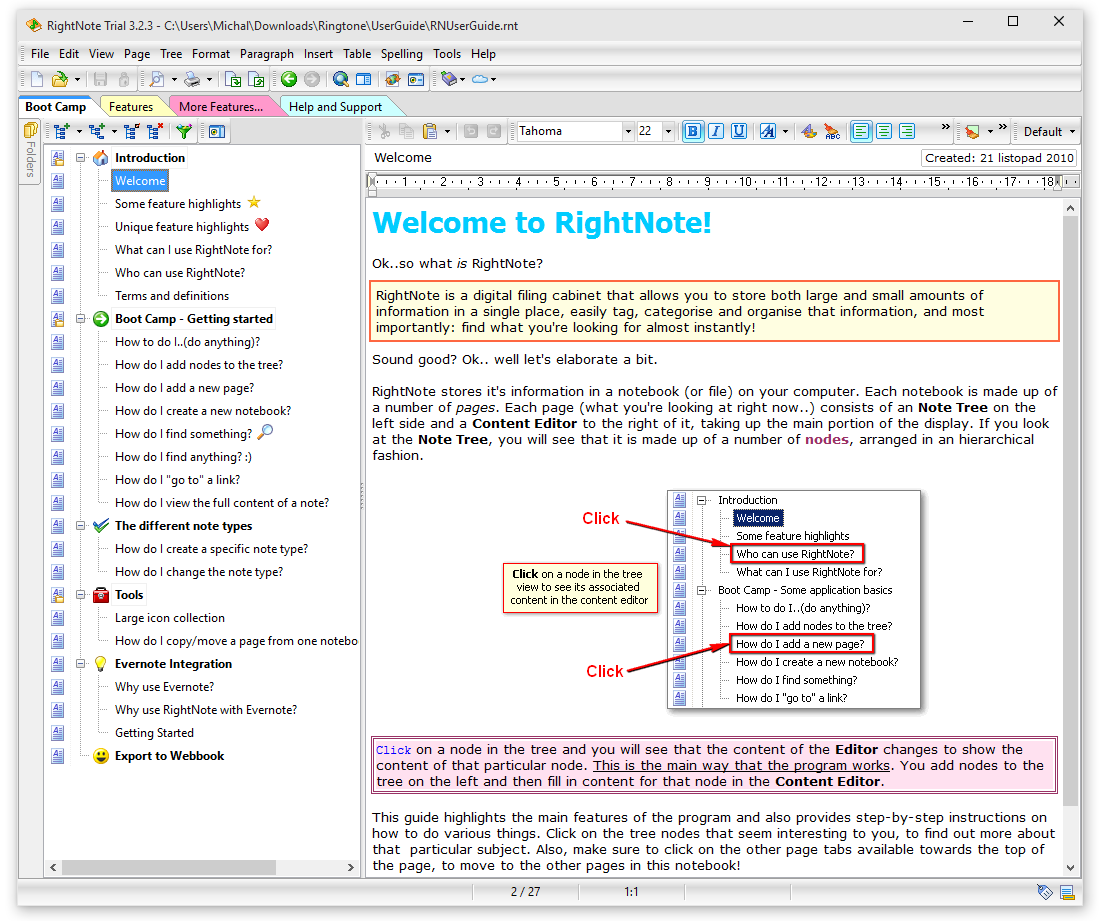The image size is (1120, 921).
Task: Set paragraph alignment to left
Action: [x=861, y=131]
